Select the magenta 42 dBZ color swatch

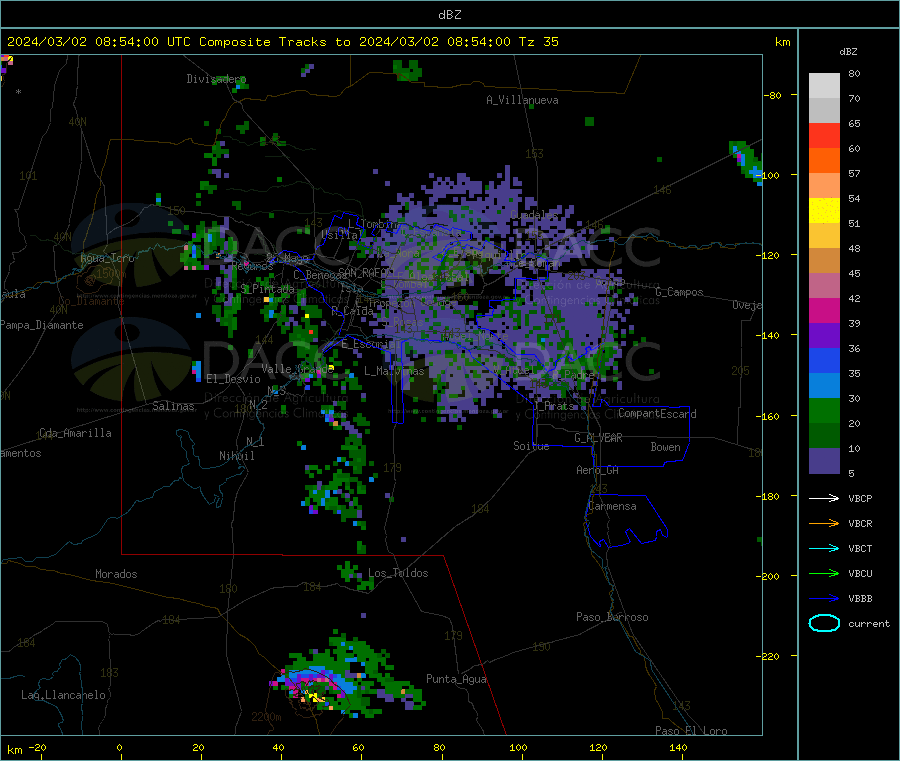pyautogui.click(x=824, y=310)
